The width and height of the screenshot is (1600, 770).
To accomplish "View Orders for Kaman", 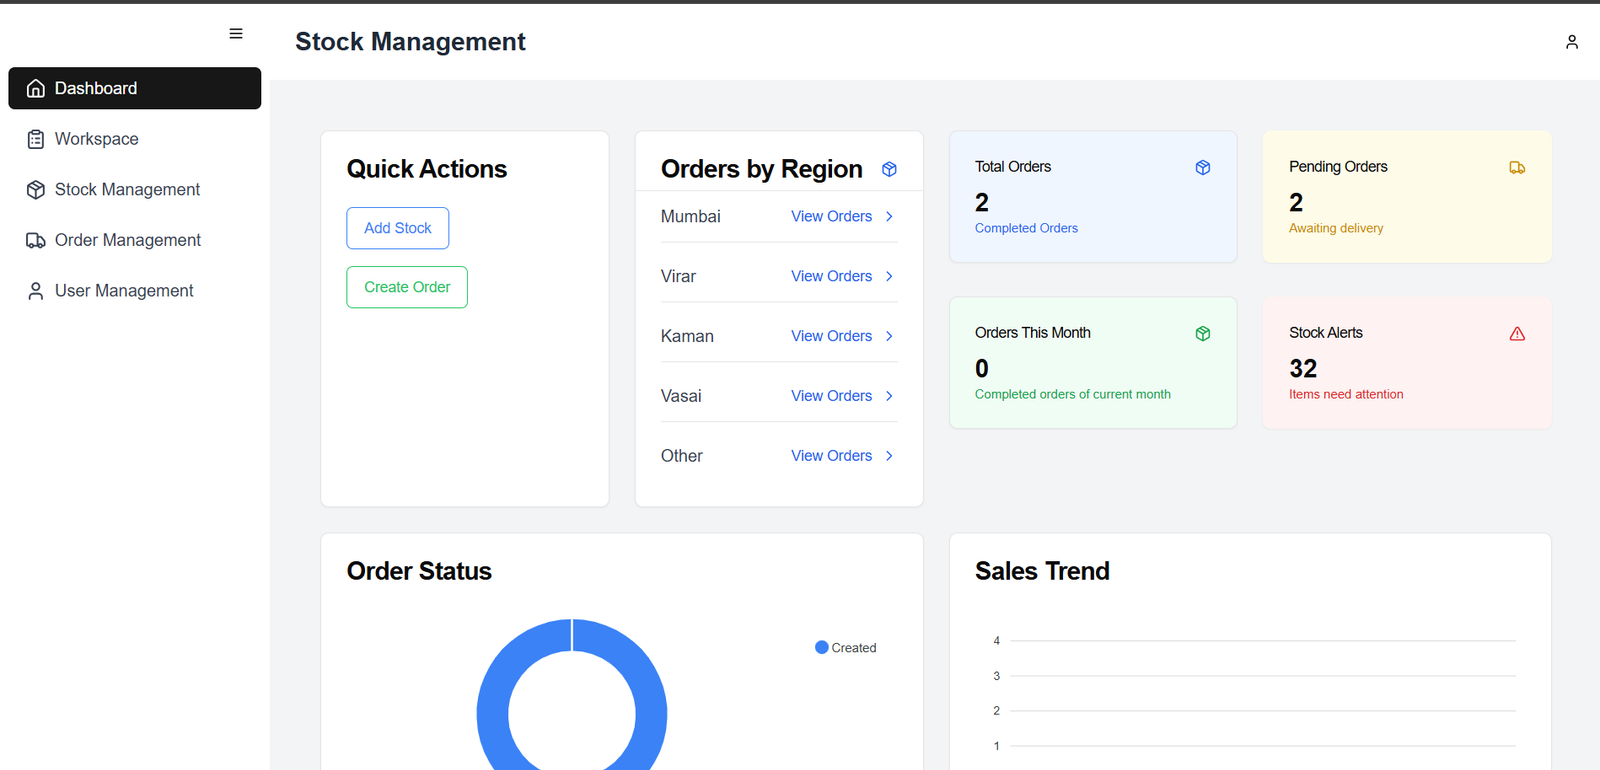I will (831, 336).
